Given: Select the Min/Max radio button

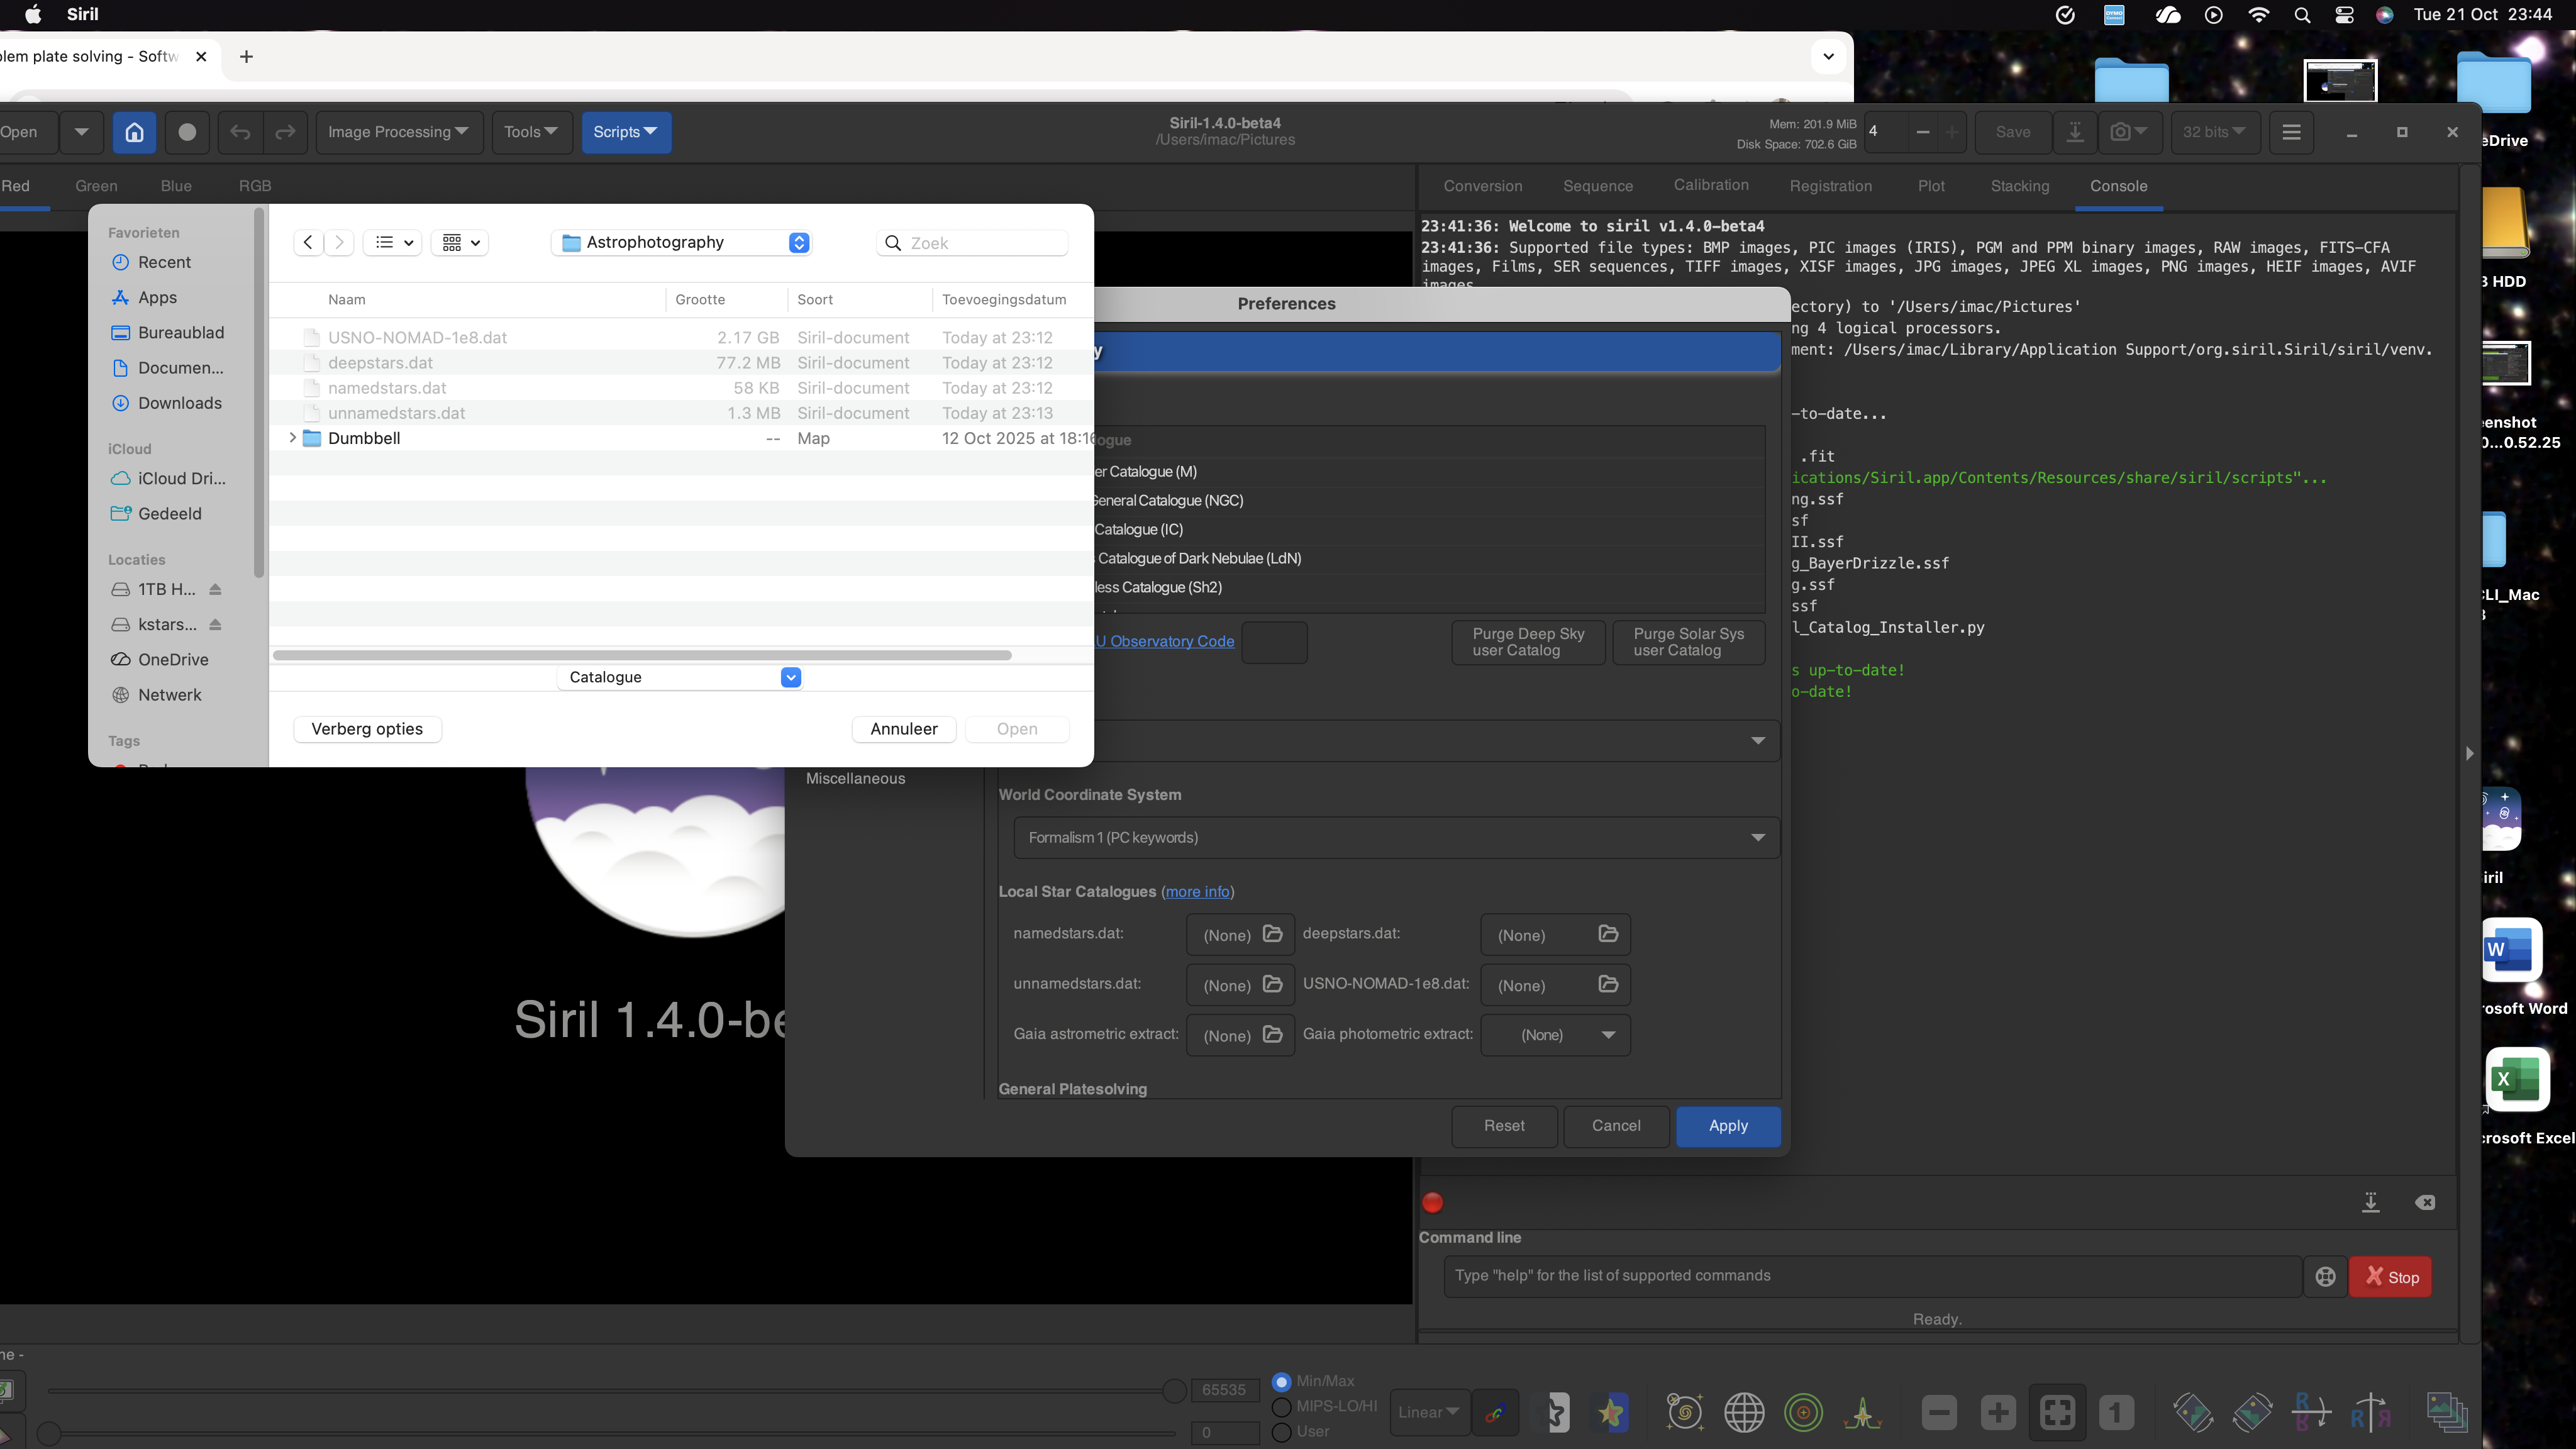Looking at the screenshot, I should click(1281, 1381).
